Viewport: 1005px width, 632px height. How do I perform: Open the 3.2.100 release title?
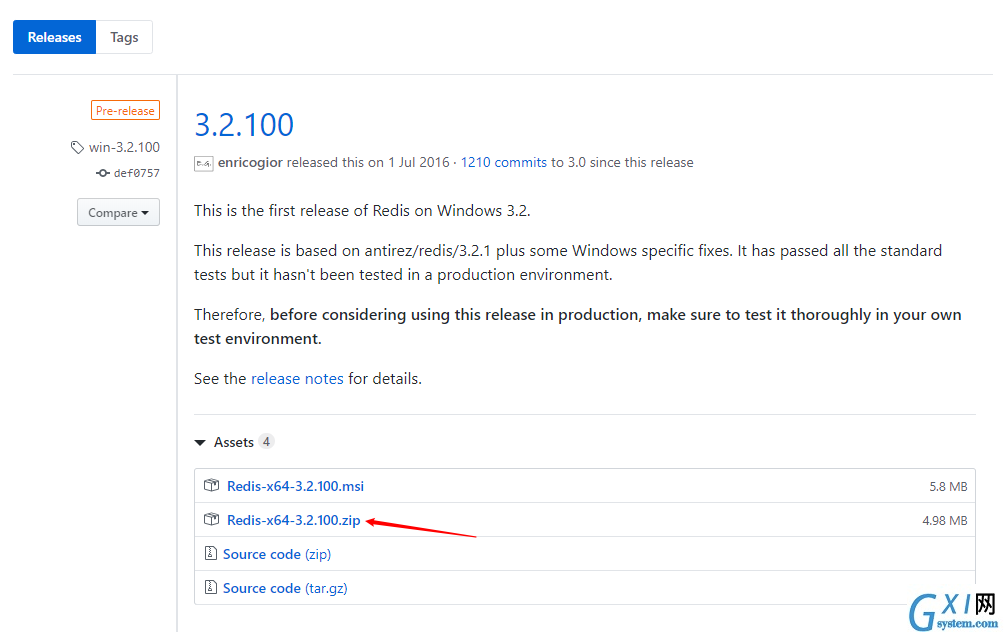[x=244, y=124]
